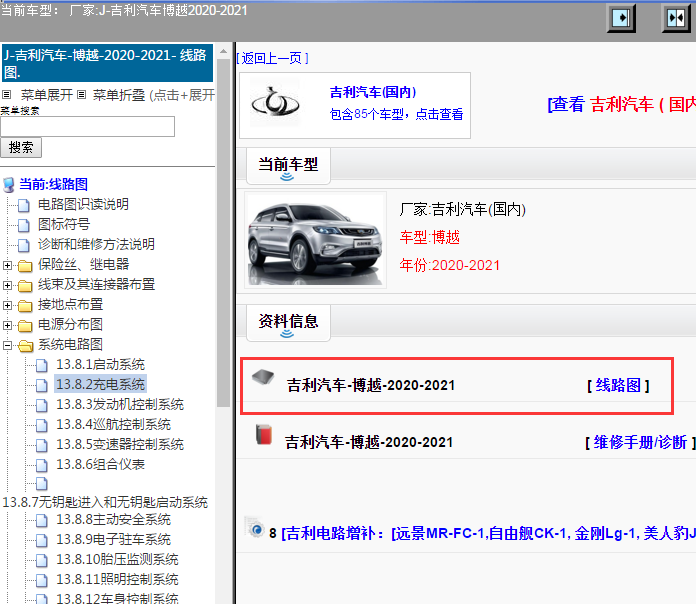696x604 pixels.
Task: Click the text 车型:博越
Action: click(430, 237)
